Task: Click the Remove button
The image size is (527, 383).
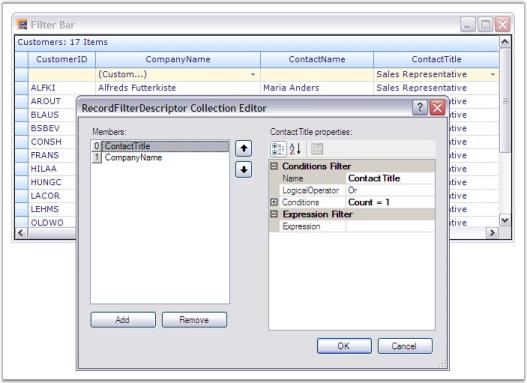Action: (194, 320)
